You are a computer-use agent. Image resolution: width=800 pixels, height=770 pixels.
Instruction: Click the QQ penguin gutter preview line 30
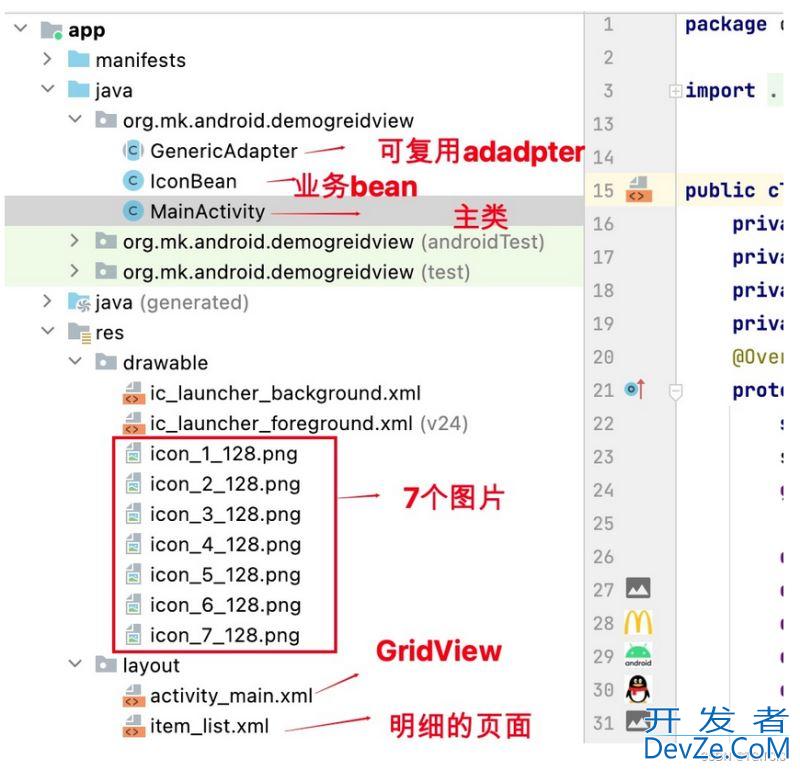tap(638, 689)
